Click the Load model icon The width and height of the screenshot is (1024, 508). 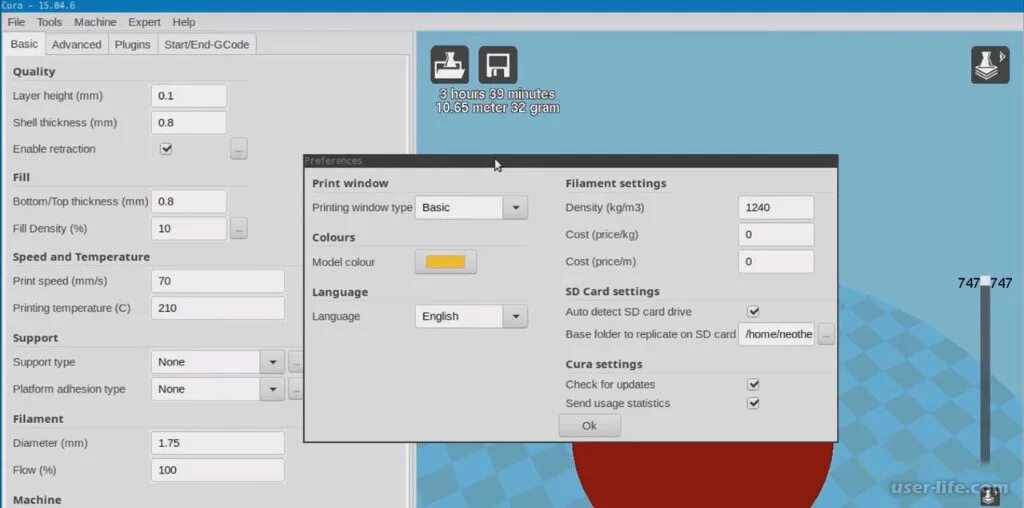tap(449, 64)
